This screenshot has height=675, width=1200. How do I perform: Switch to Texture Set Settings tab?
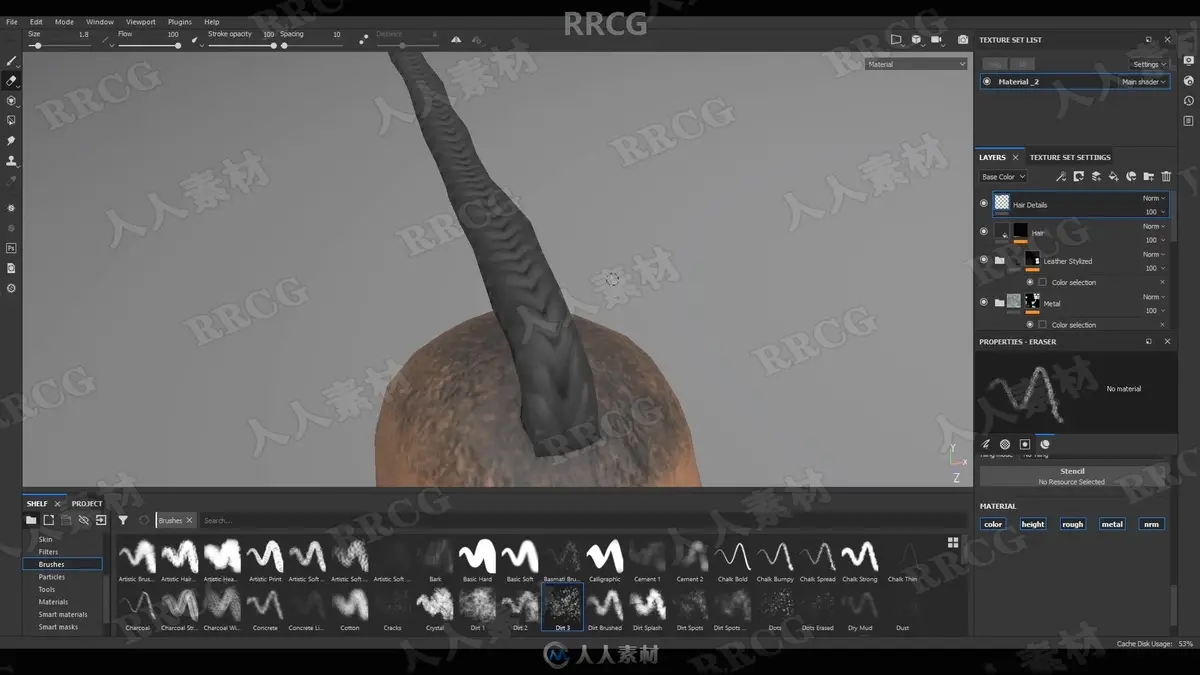pyautogui.click(x=1070, y=157)
